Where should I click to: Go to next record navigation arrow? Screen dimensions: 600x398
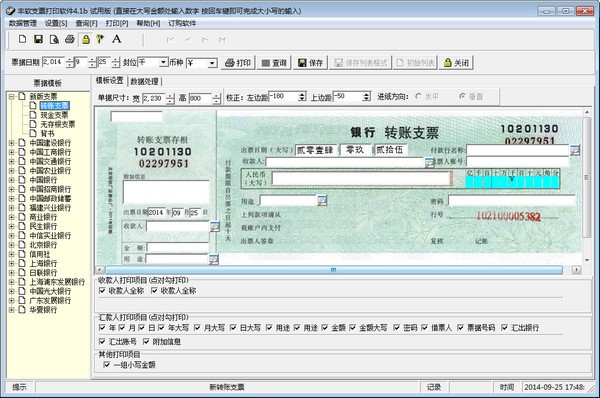pos(205,40)
